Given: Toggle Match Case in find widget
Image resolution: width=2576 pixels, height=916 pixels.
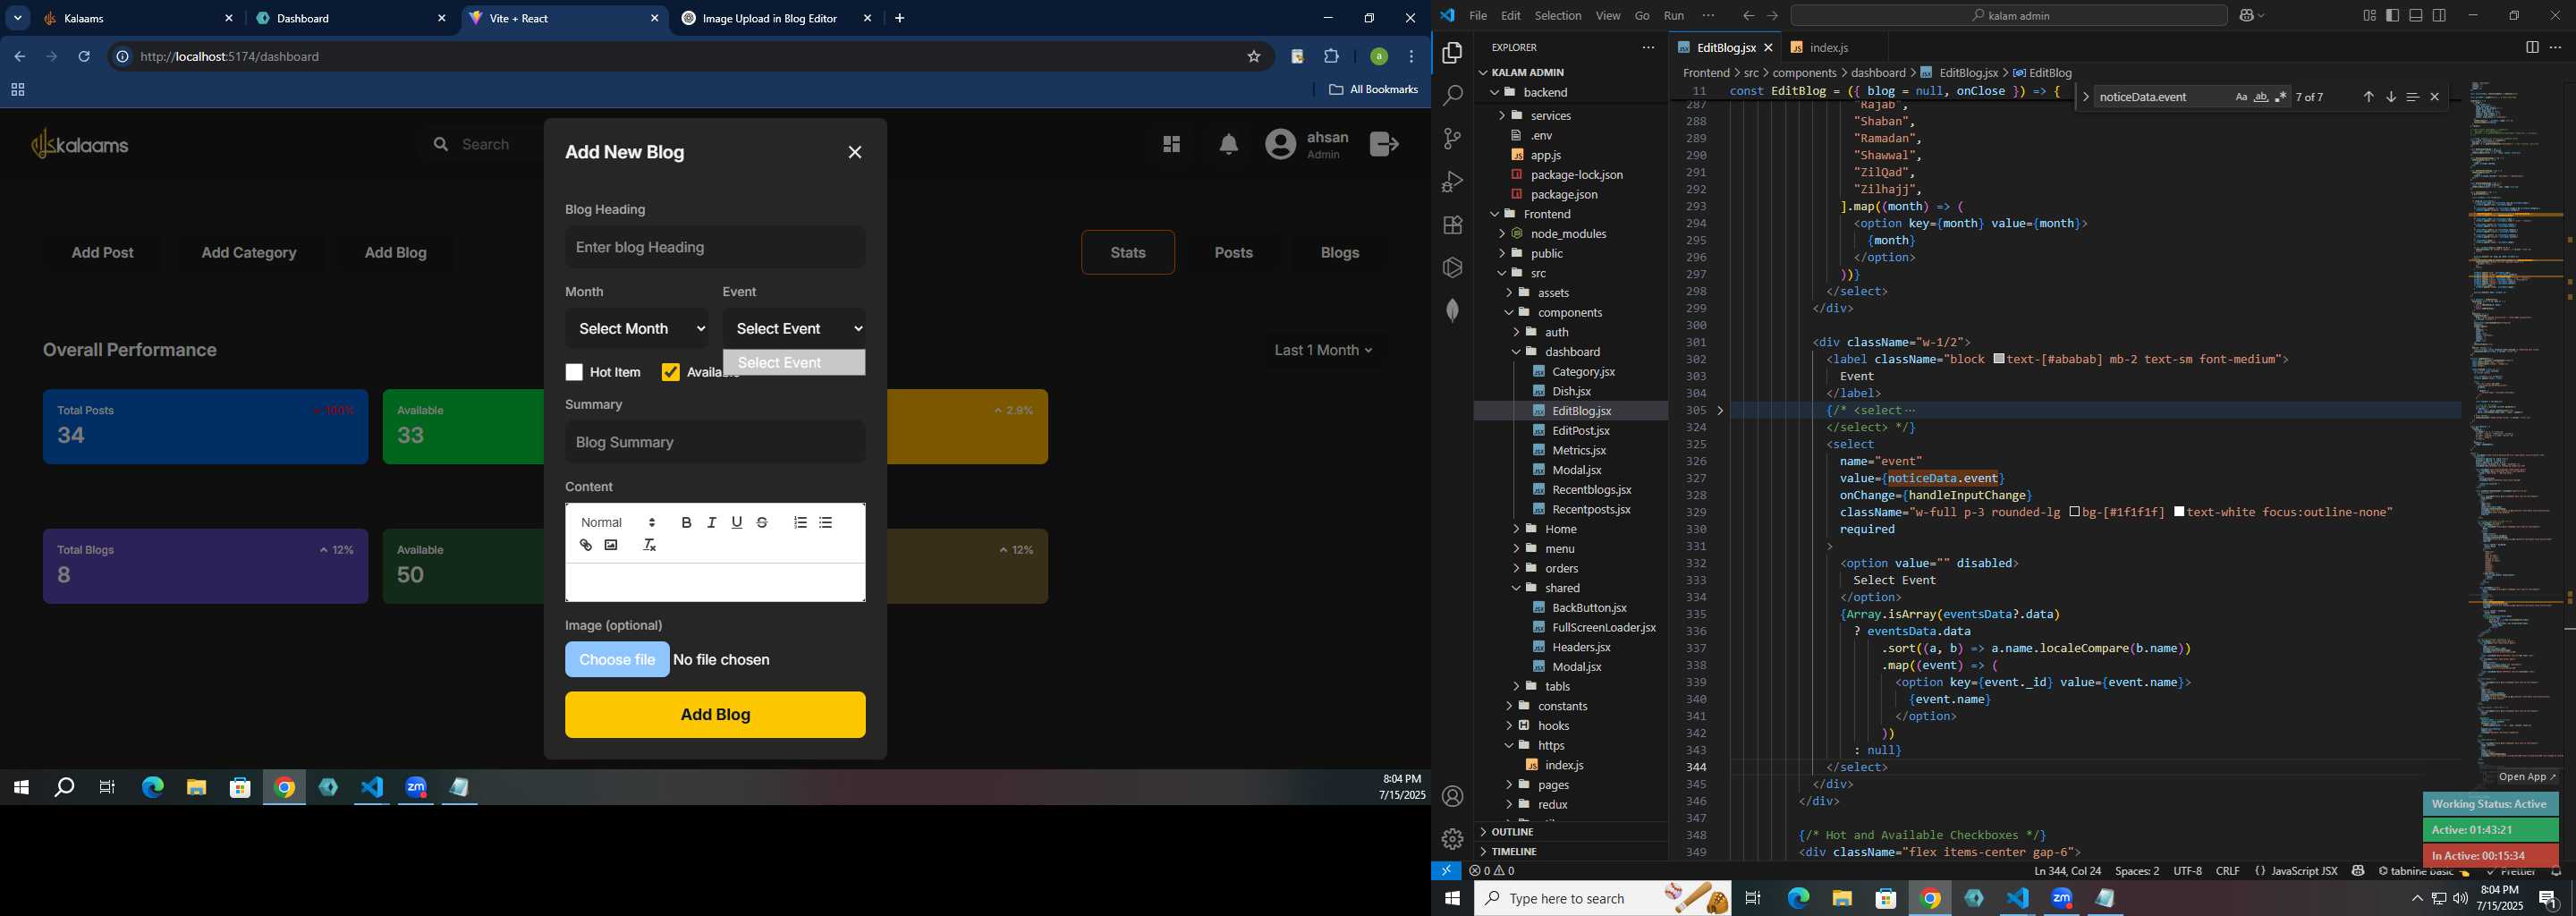Looking at the screenshot, I should coord(2241,97).
